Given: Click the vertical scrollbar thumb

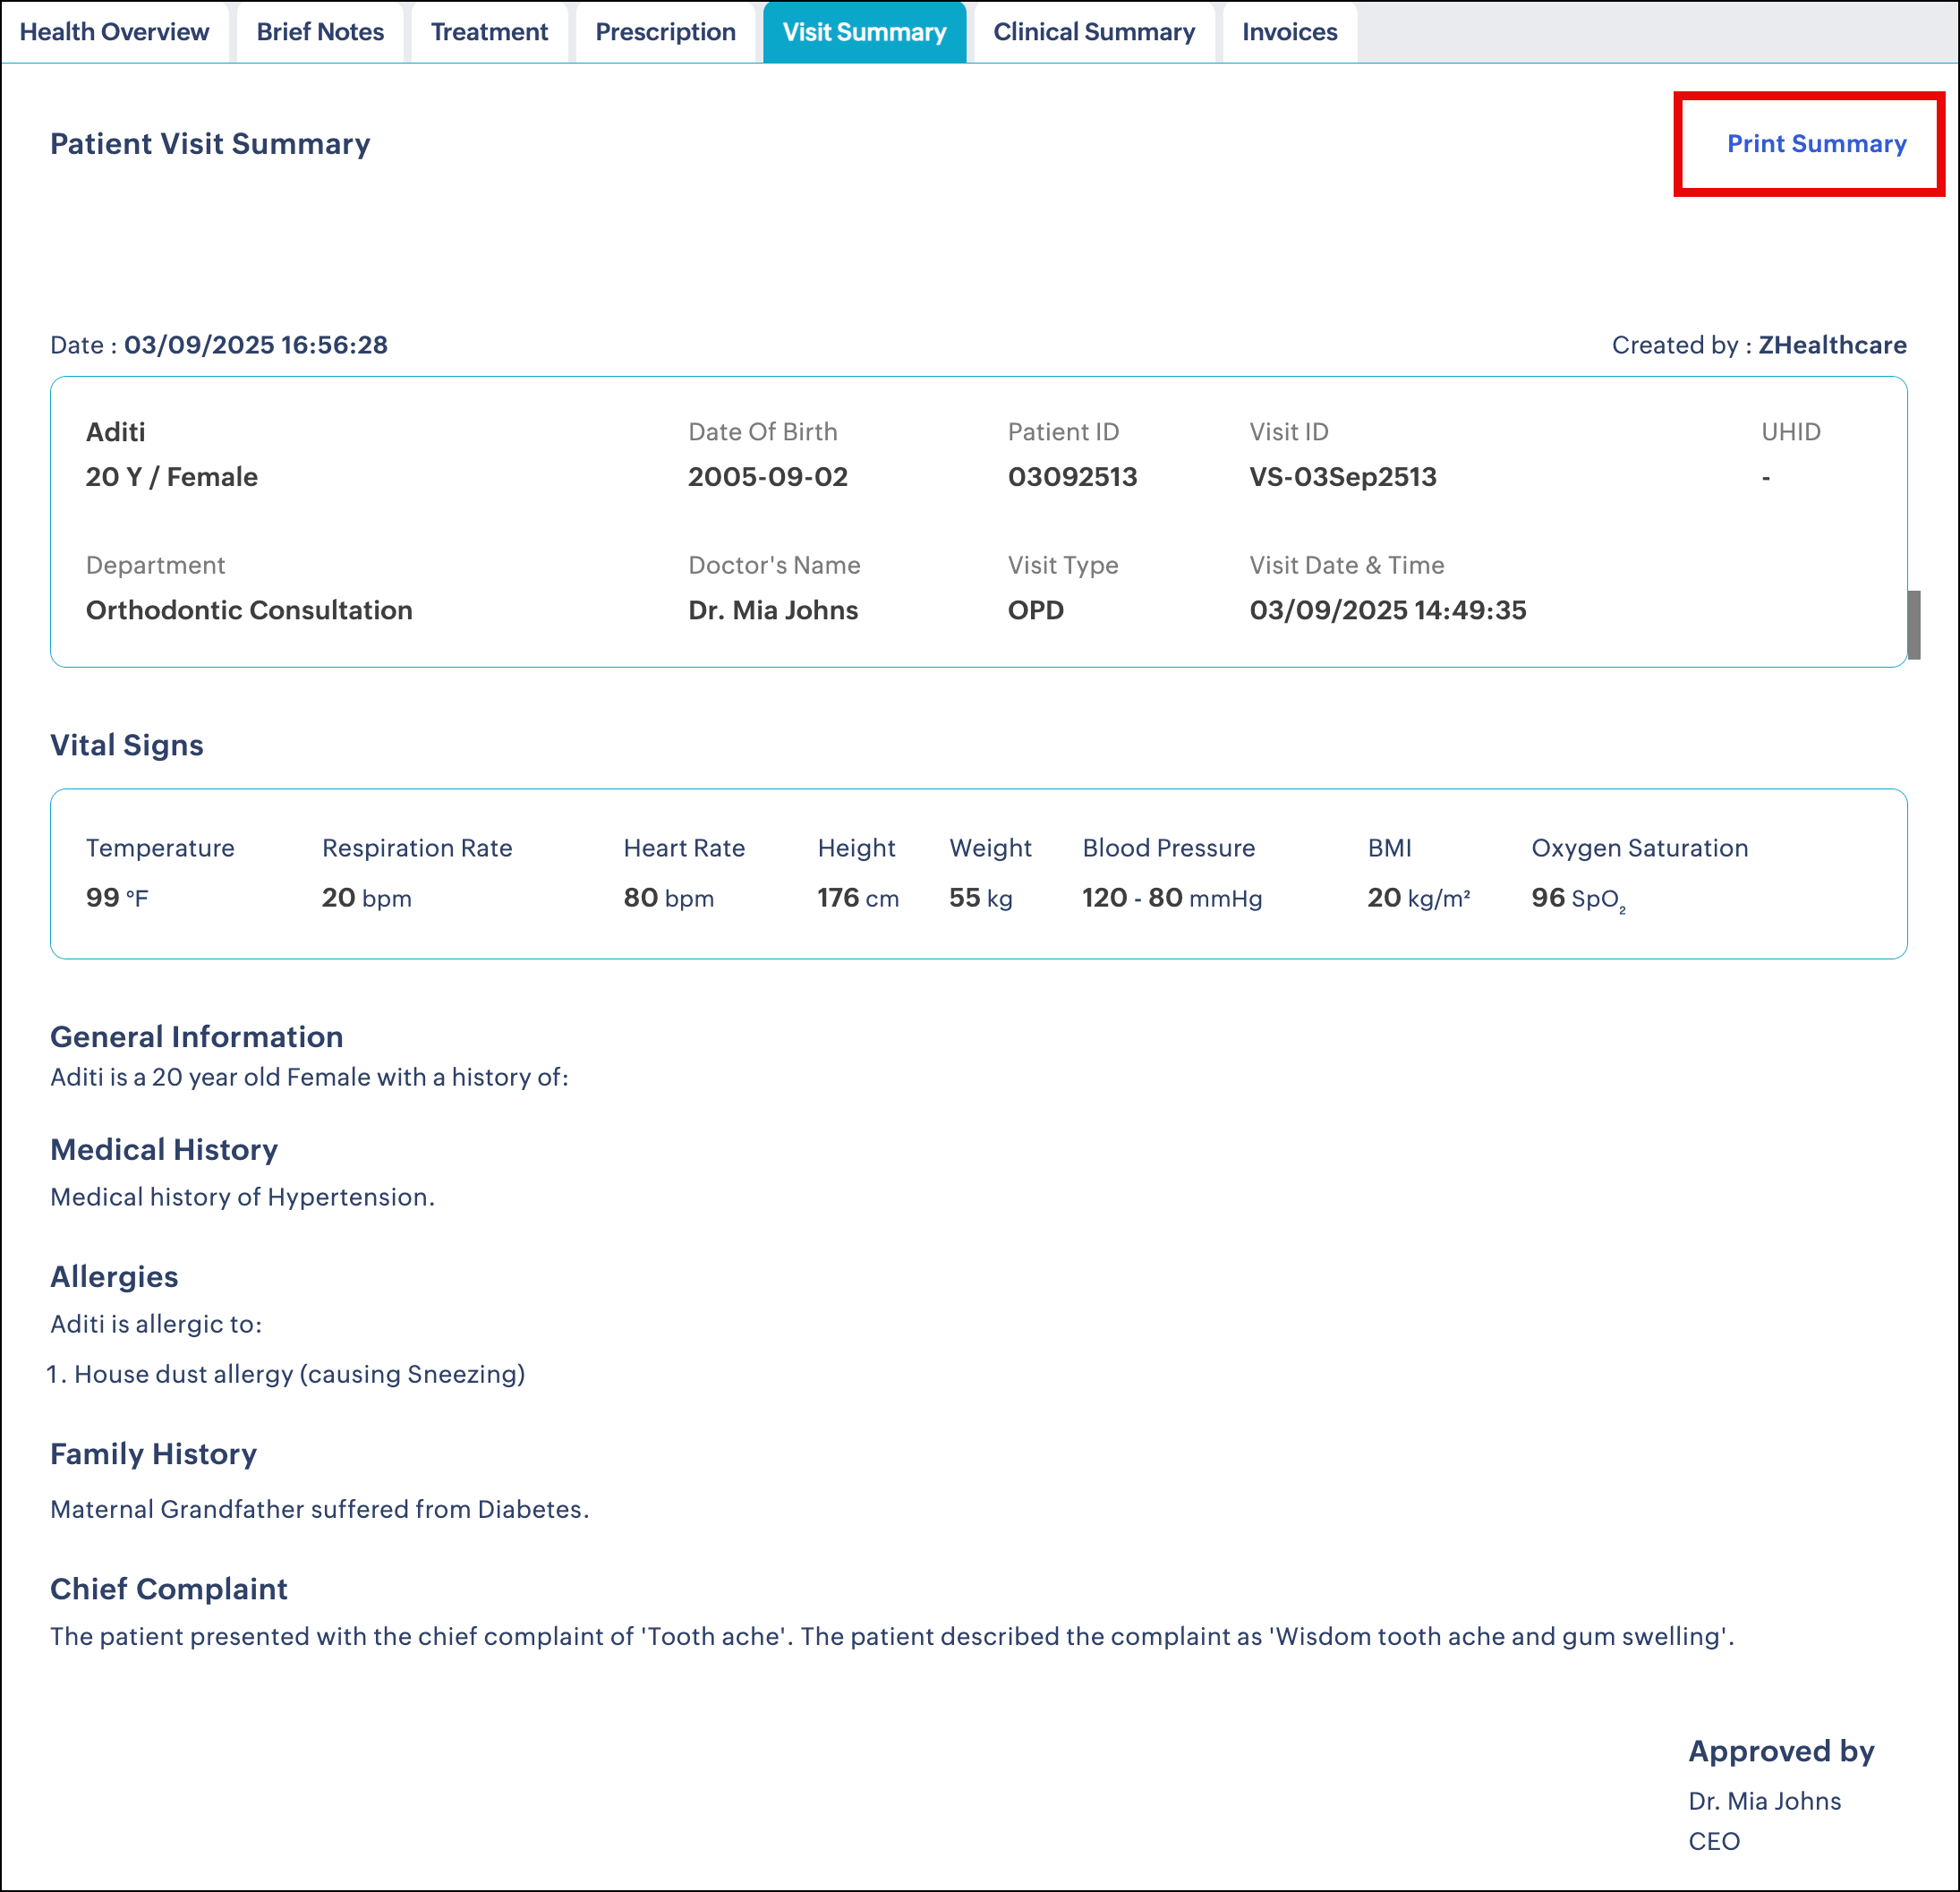Looking at the screenshot, I should (x=1913, y=625).
